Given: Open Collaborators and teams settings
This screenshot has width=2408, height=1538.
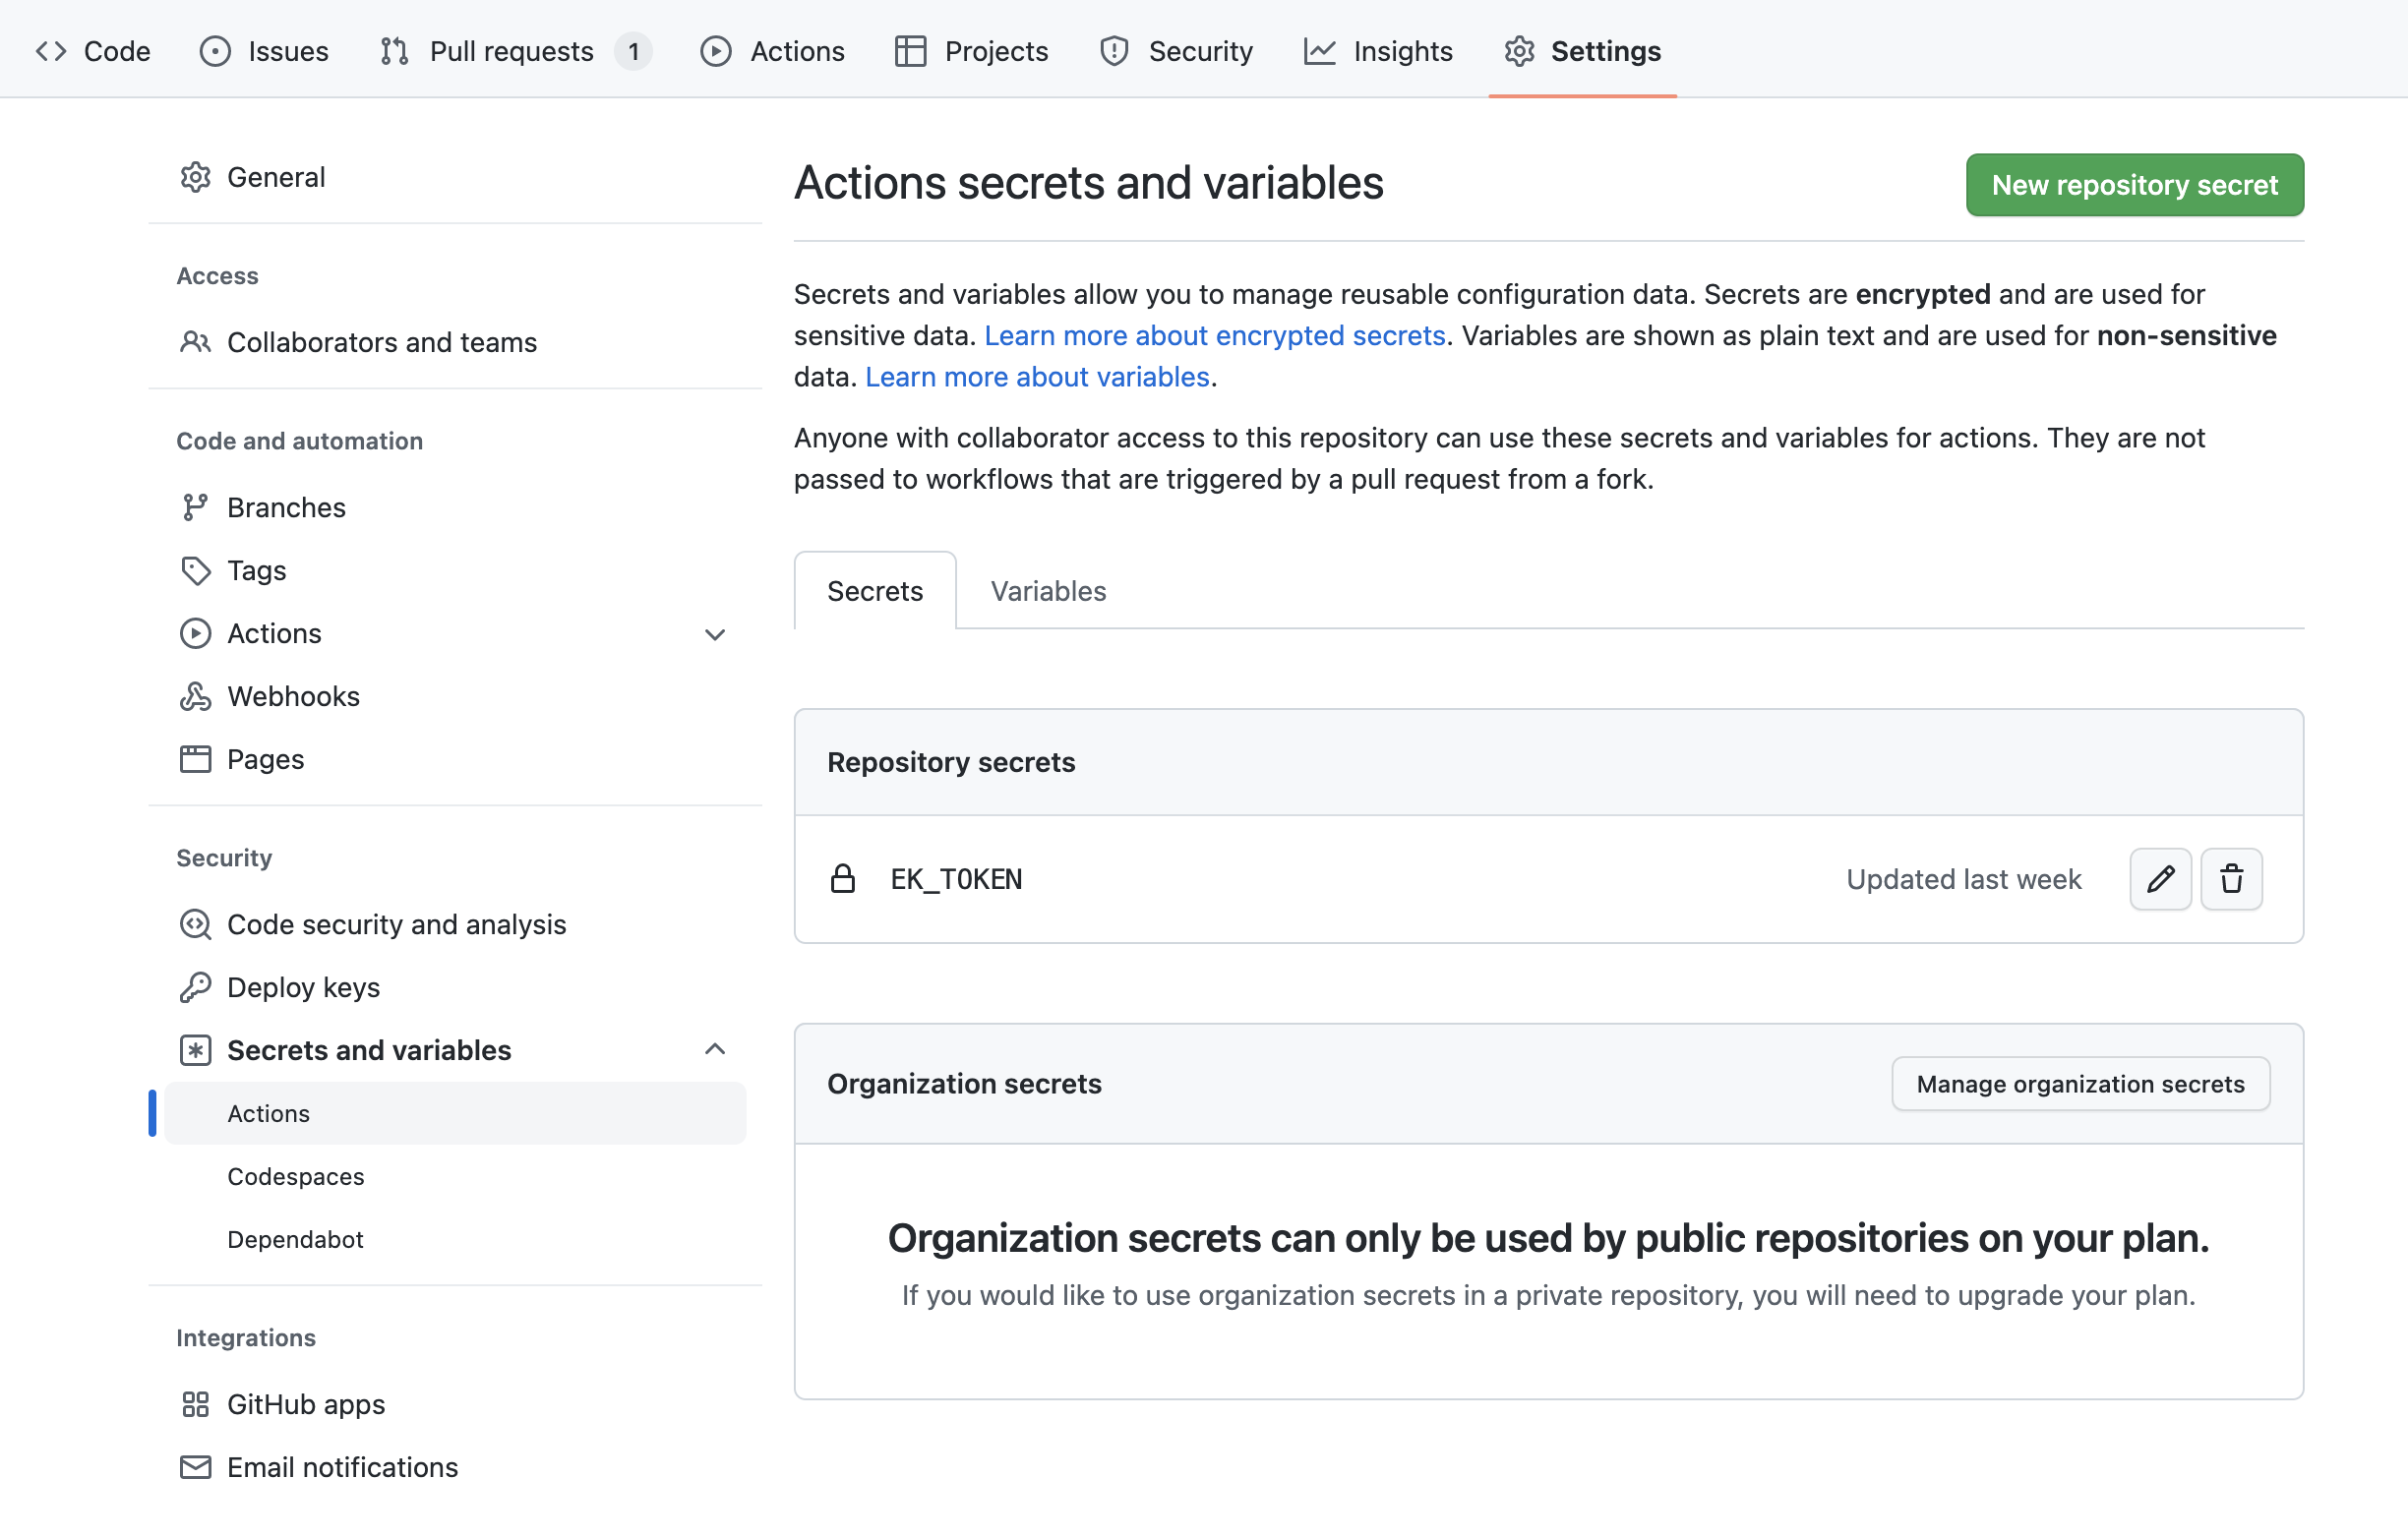Looking at the screenshot, I should pyautogui.click(x=381, y=342).
